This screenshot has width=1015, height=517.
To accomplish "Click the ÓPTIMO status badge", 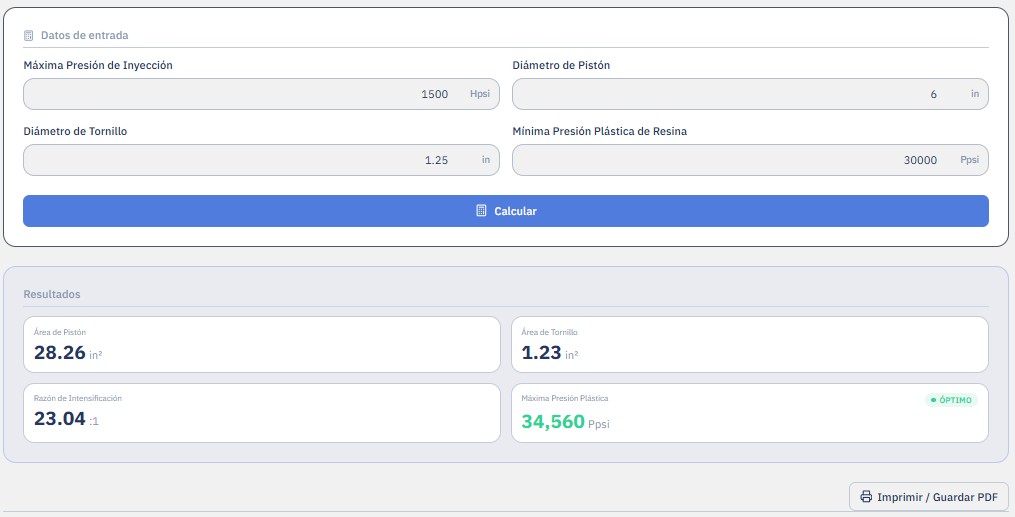I will tap(951, 400).
